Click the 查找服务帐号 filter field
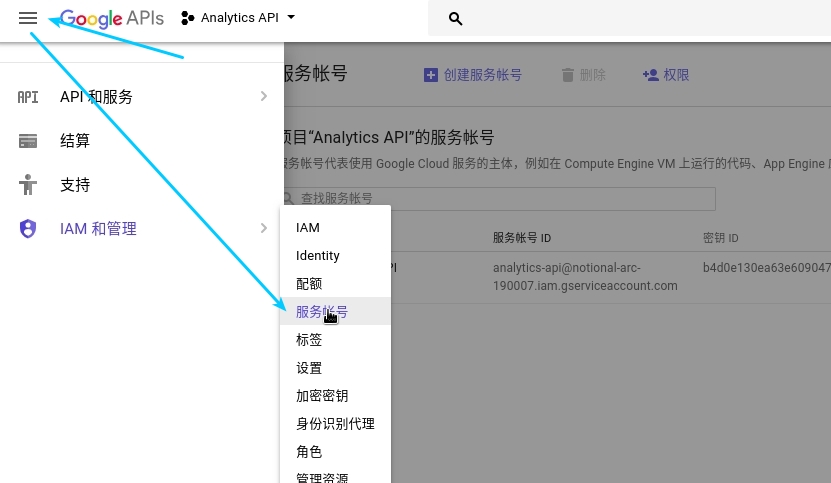The image size is (831, 483). click(500, 198)
